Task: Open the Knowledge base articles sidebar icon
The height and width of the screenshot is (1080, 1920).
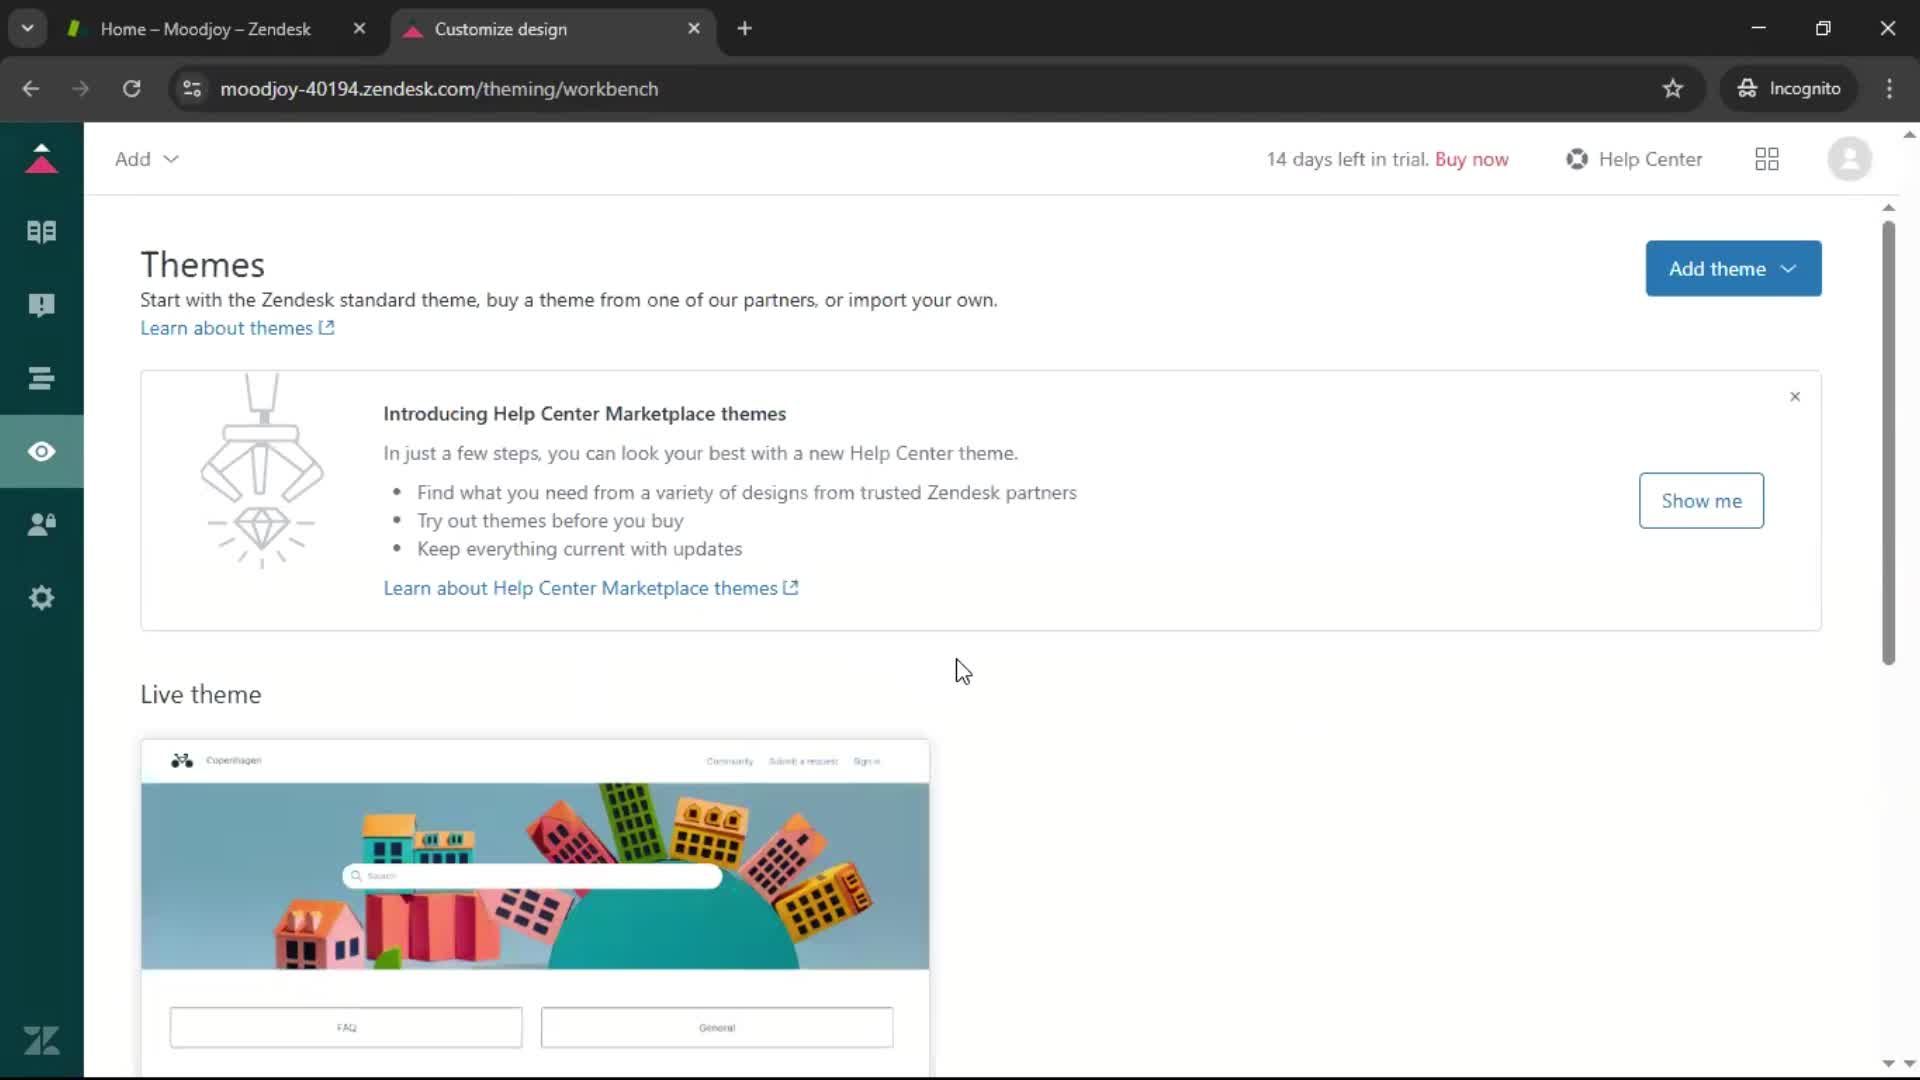Action: coord(41,232)
